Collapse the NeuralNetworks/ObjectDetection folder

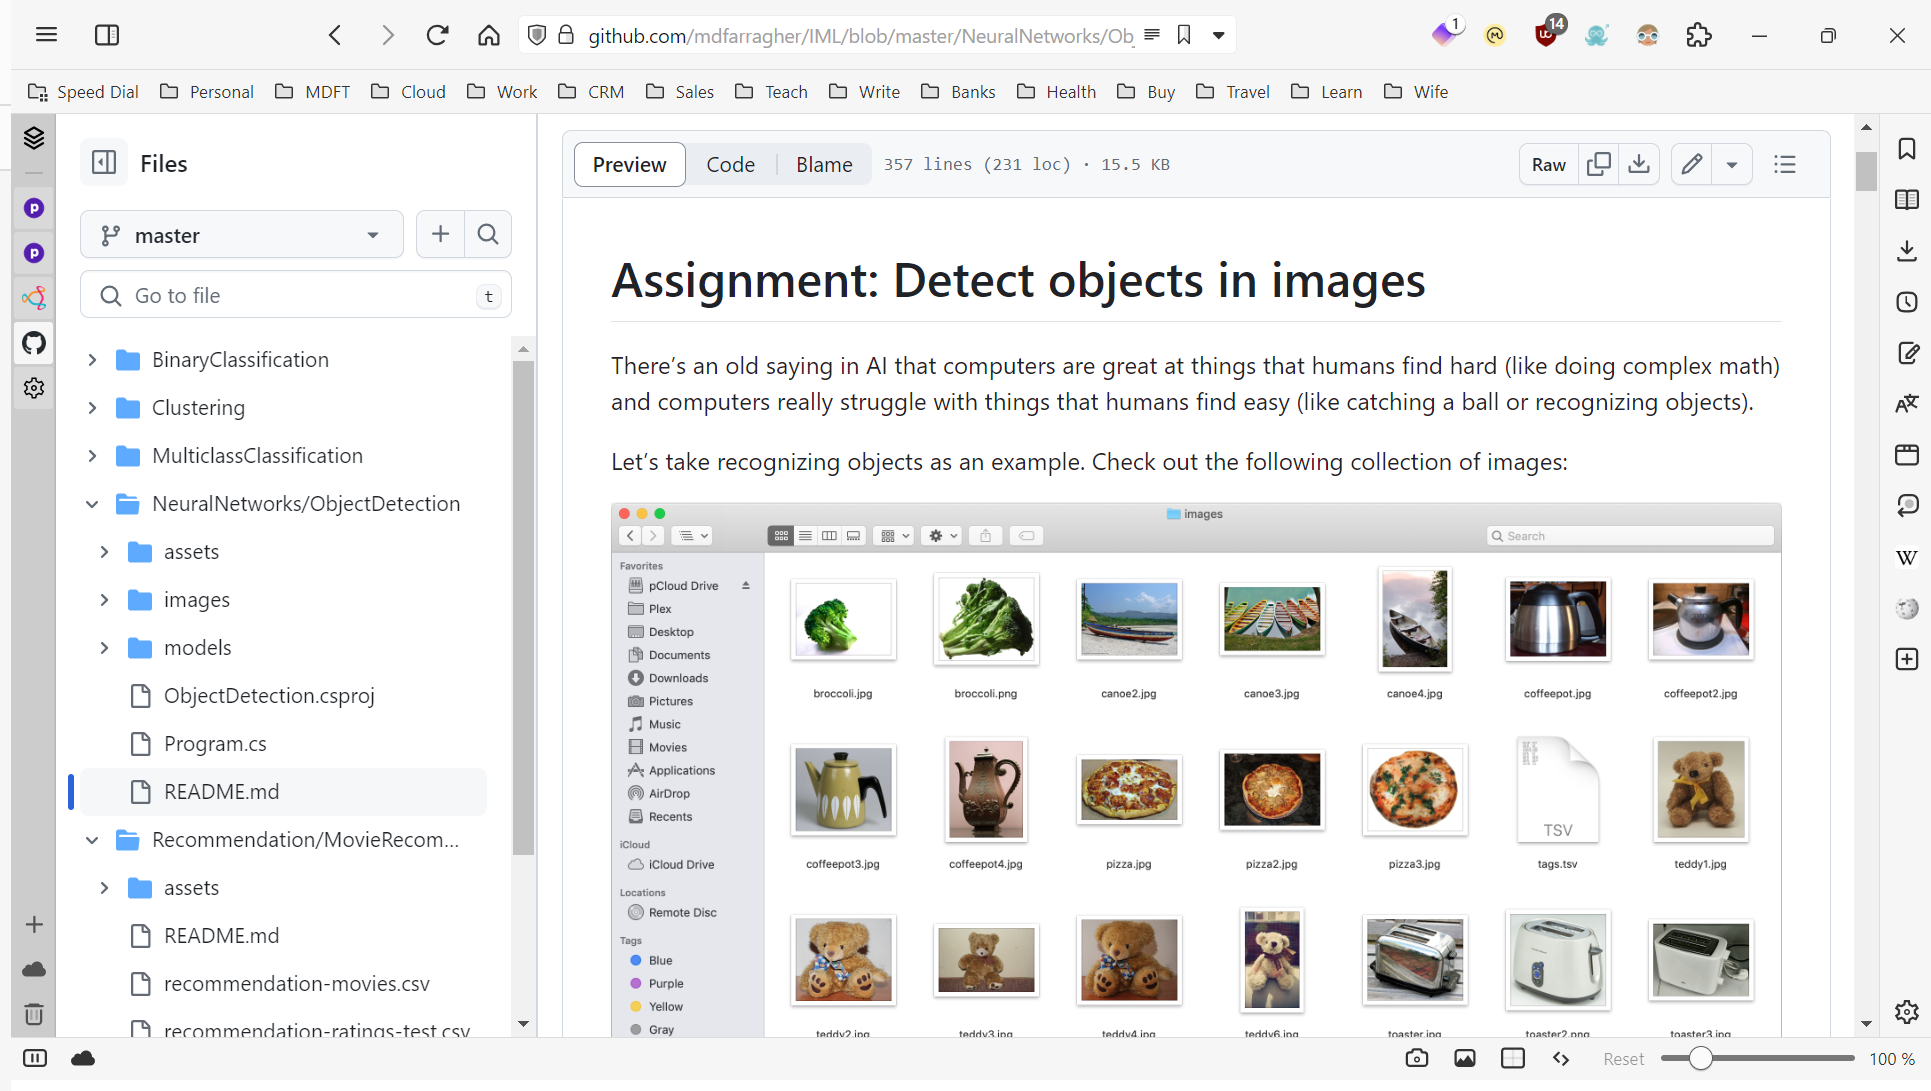pyautogui.click(x=92, y=504)
